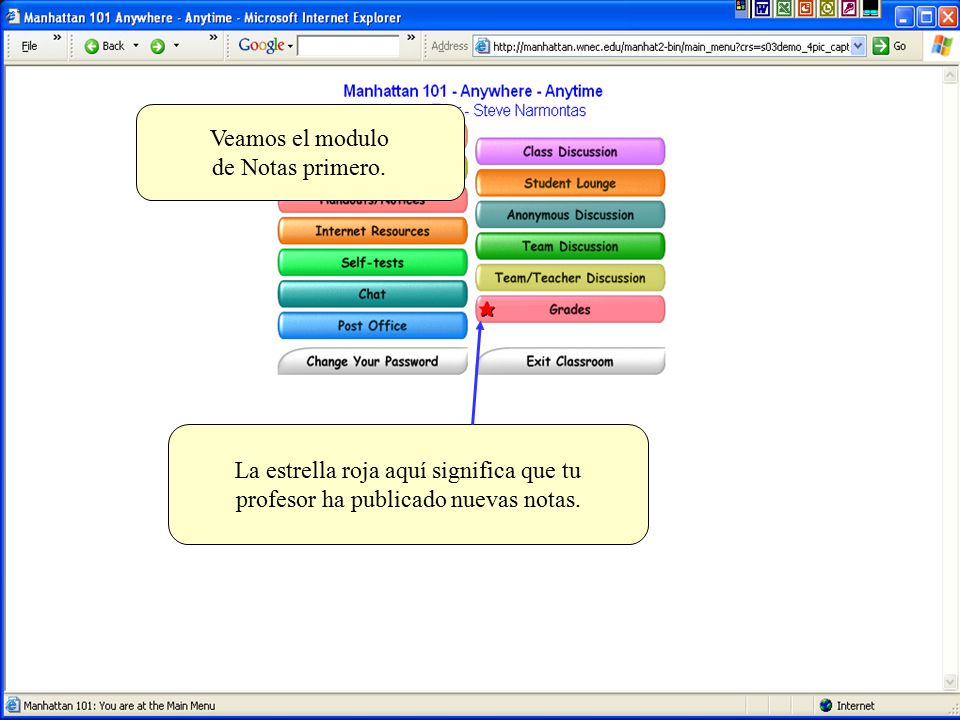Open the Team Discussion module
Viewport: 960px width, 720px height.
coord(570,246)
